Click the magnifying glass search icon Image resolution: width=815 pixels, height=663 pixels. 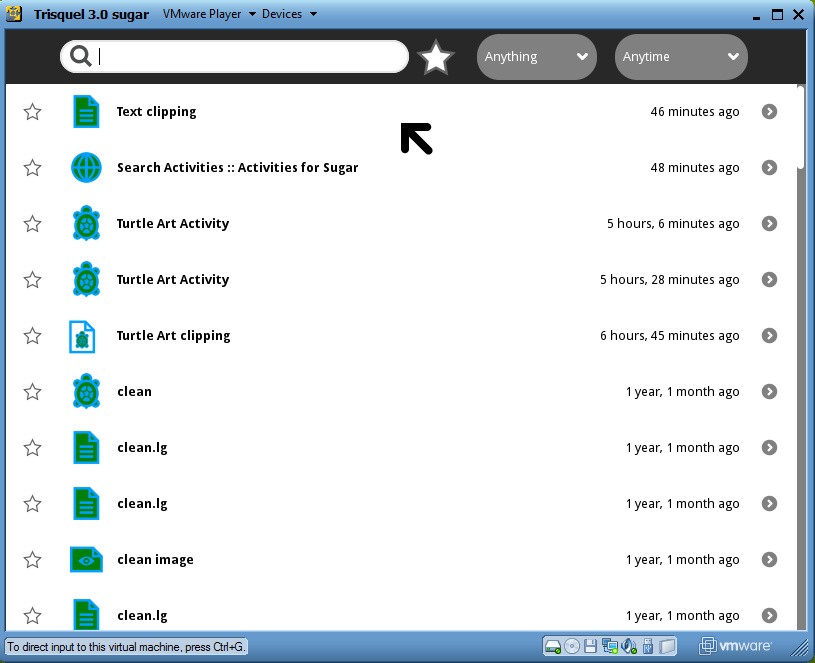pyautogui.click(x=81, y=57)
